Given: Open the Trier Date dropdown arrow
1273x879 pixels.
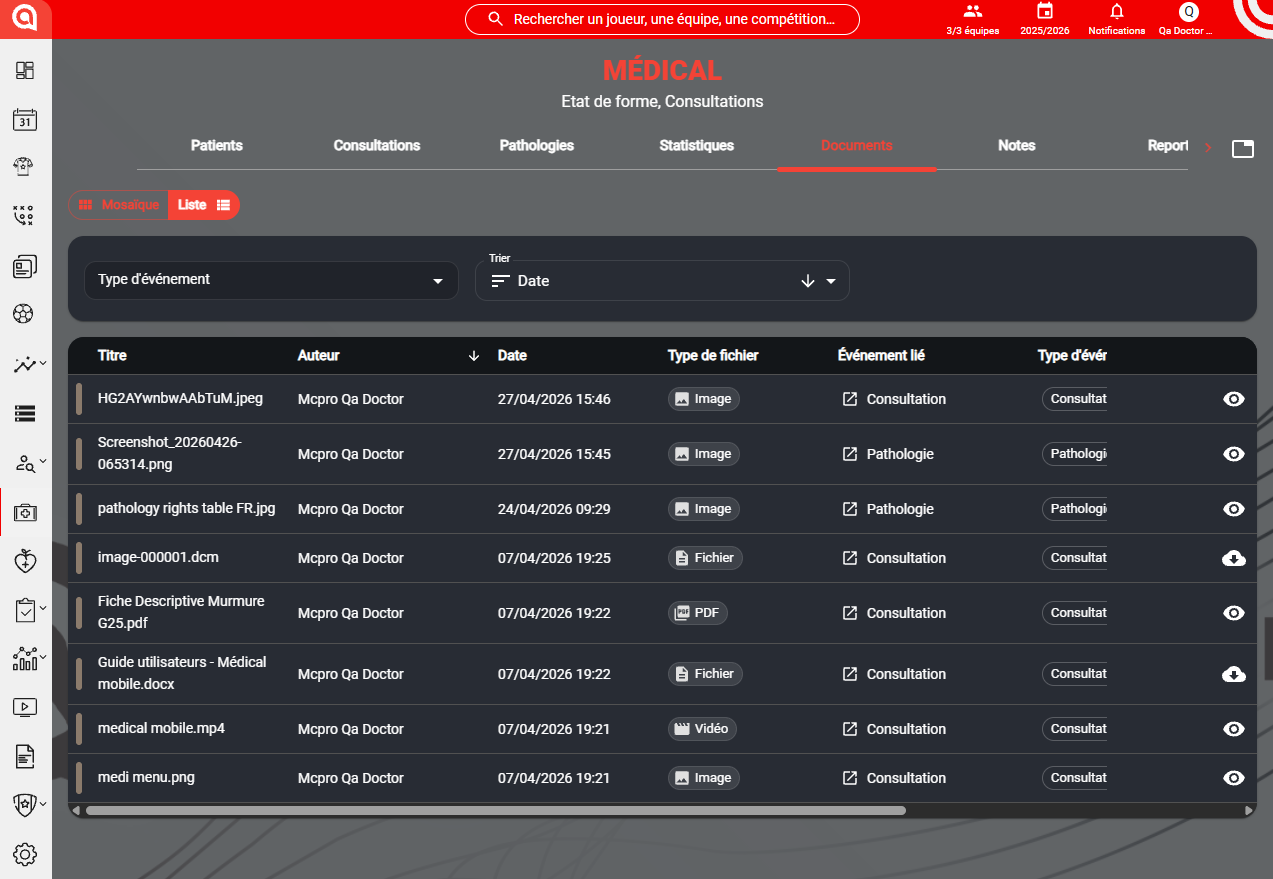Looking at the screenshot, I should (x=831, y=281).
